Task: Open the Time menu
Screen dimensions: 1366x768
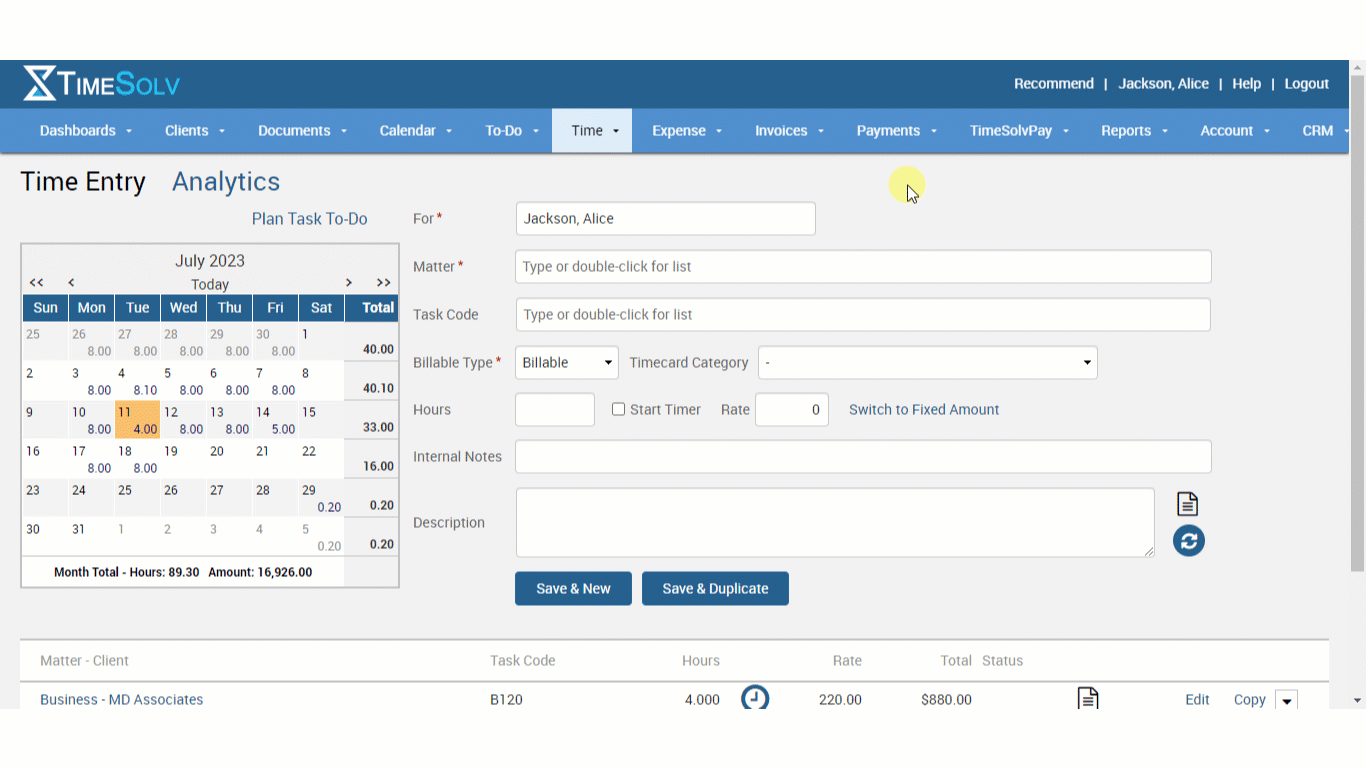Action: point(592,131)
